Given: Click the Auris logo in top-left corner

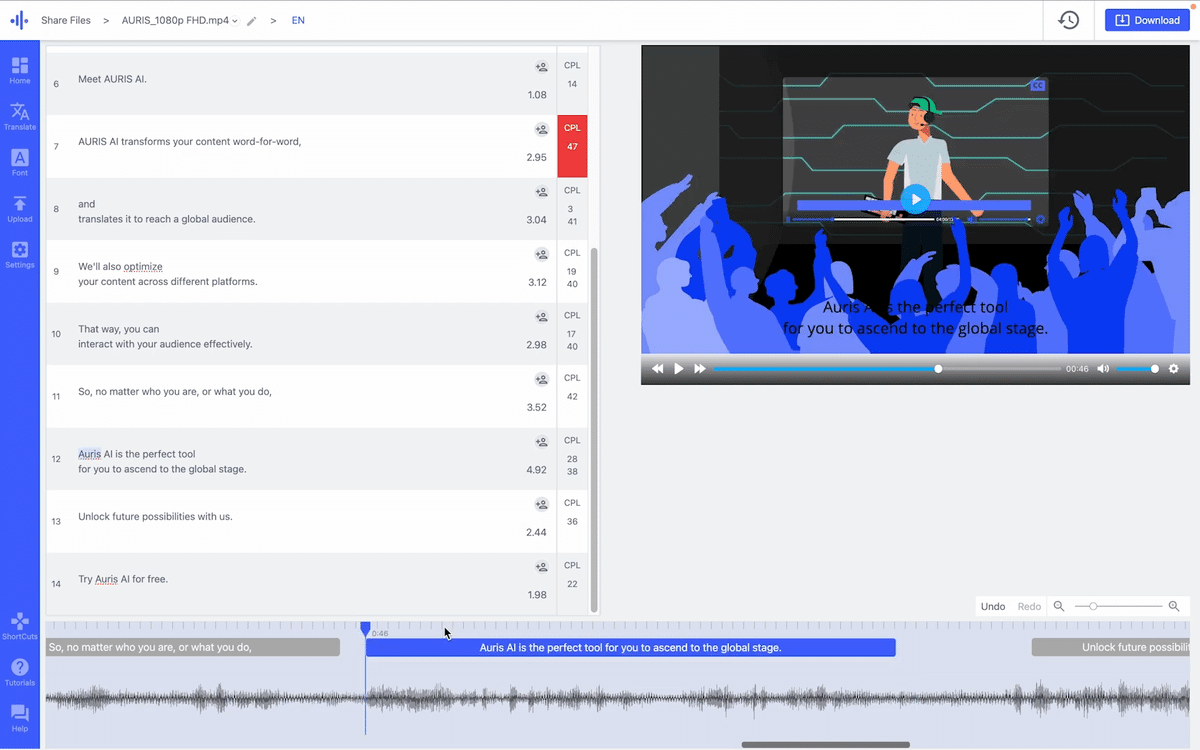Looking at the screenshot, I should (19, 20).
